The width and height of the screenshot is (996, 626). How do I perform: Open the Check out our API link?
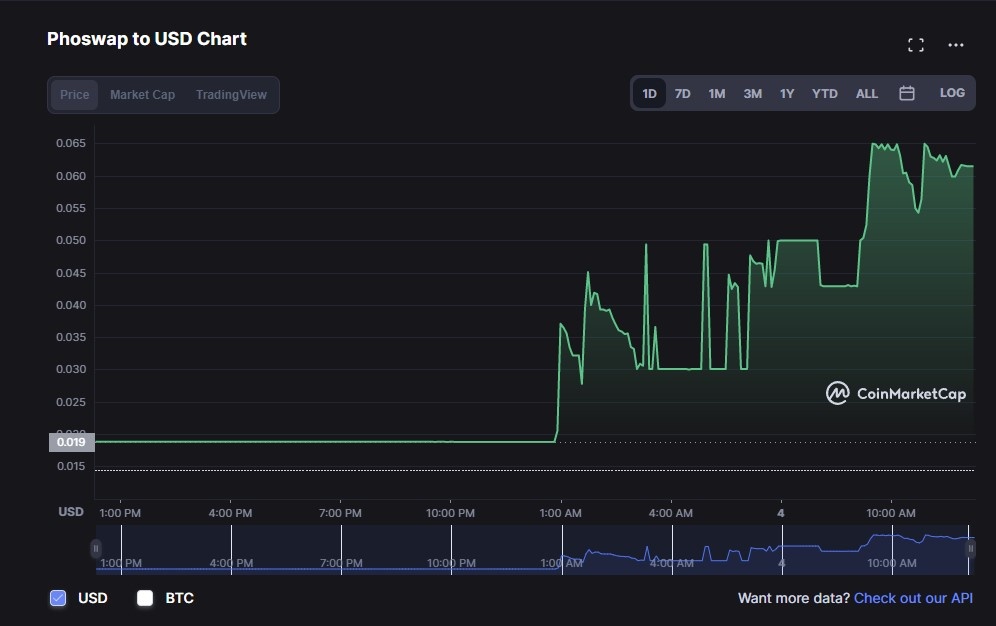912,598
